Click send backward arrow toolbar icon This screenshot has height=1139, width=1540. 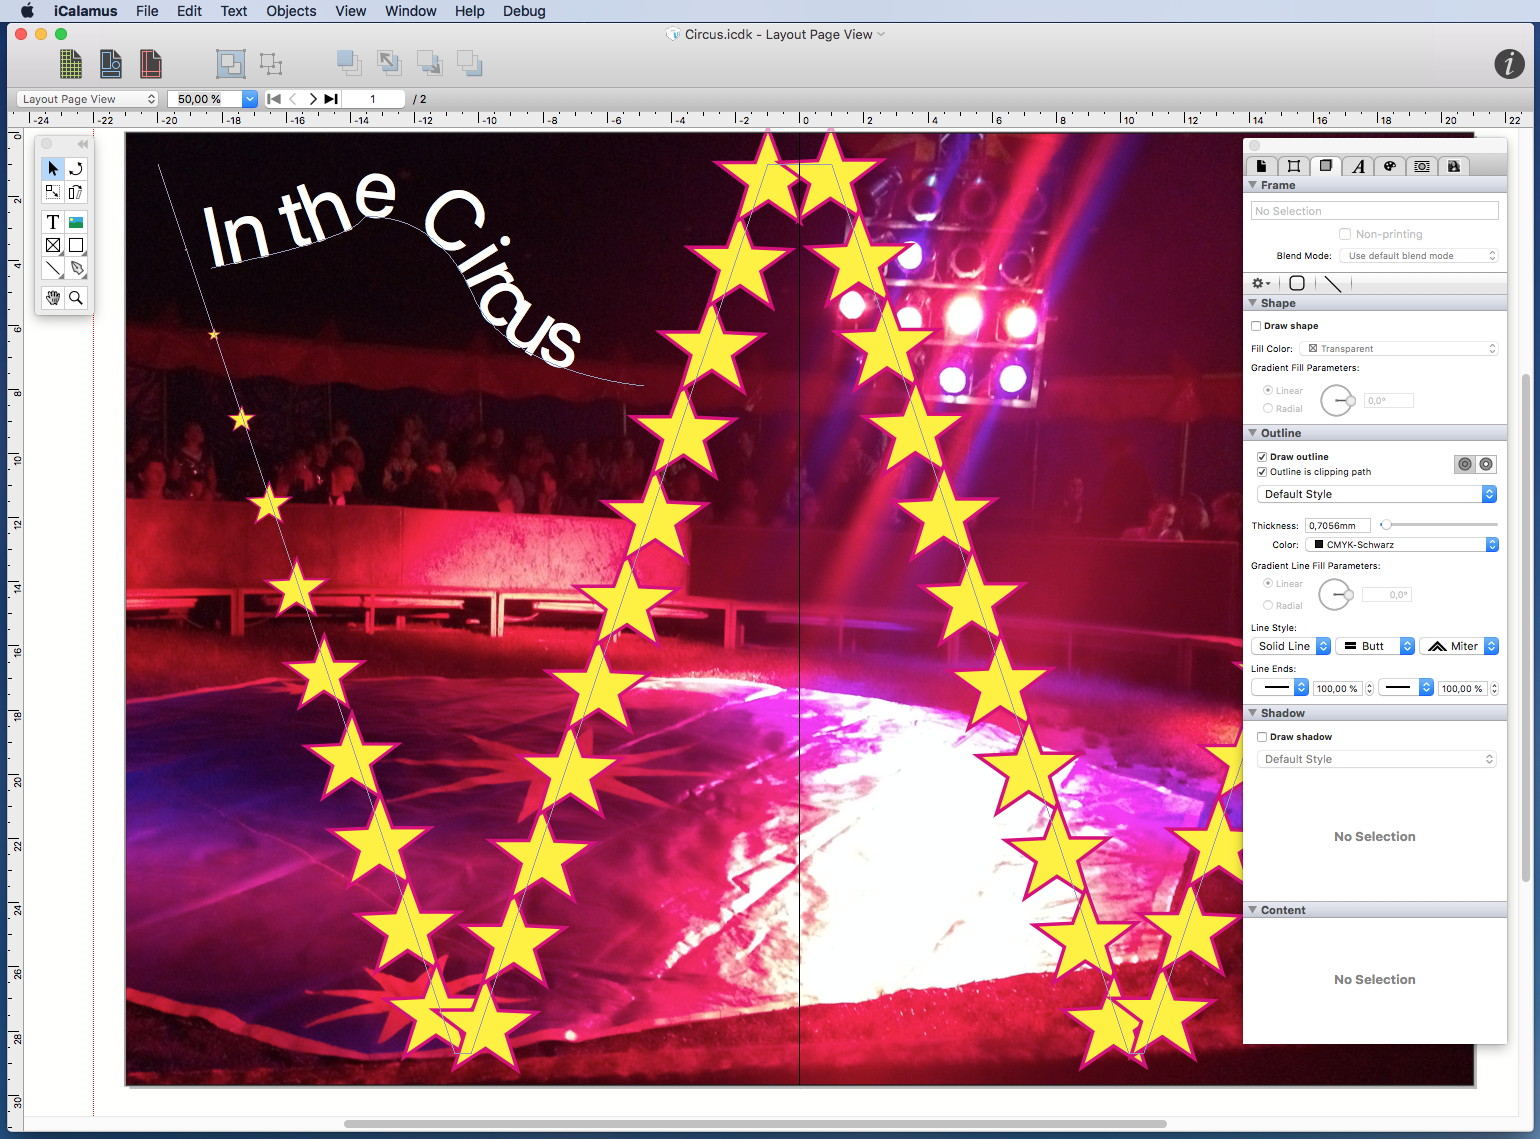[x=430, y=63]
